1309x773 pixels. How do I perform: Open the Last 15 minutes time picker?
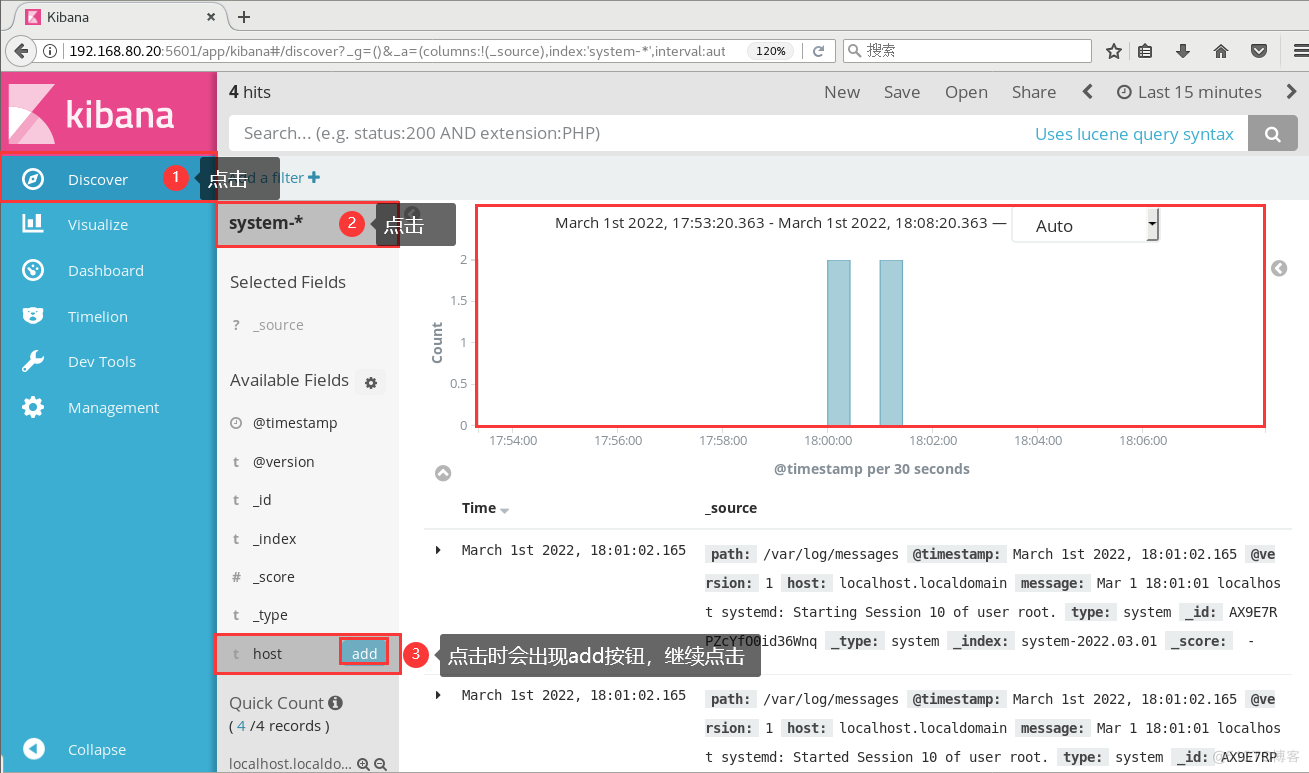[x=1189, y=92]
